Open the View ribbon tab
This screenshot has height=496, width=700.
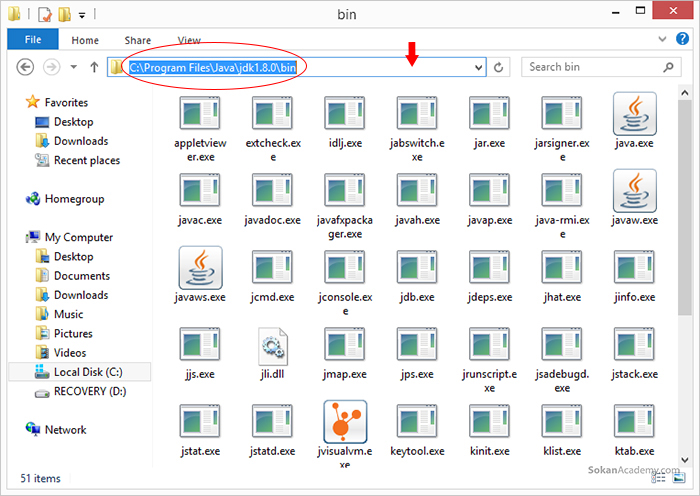189,40
